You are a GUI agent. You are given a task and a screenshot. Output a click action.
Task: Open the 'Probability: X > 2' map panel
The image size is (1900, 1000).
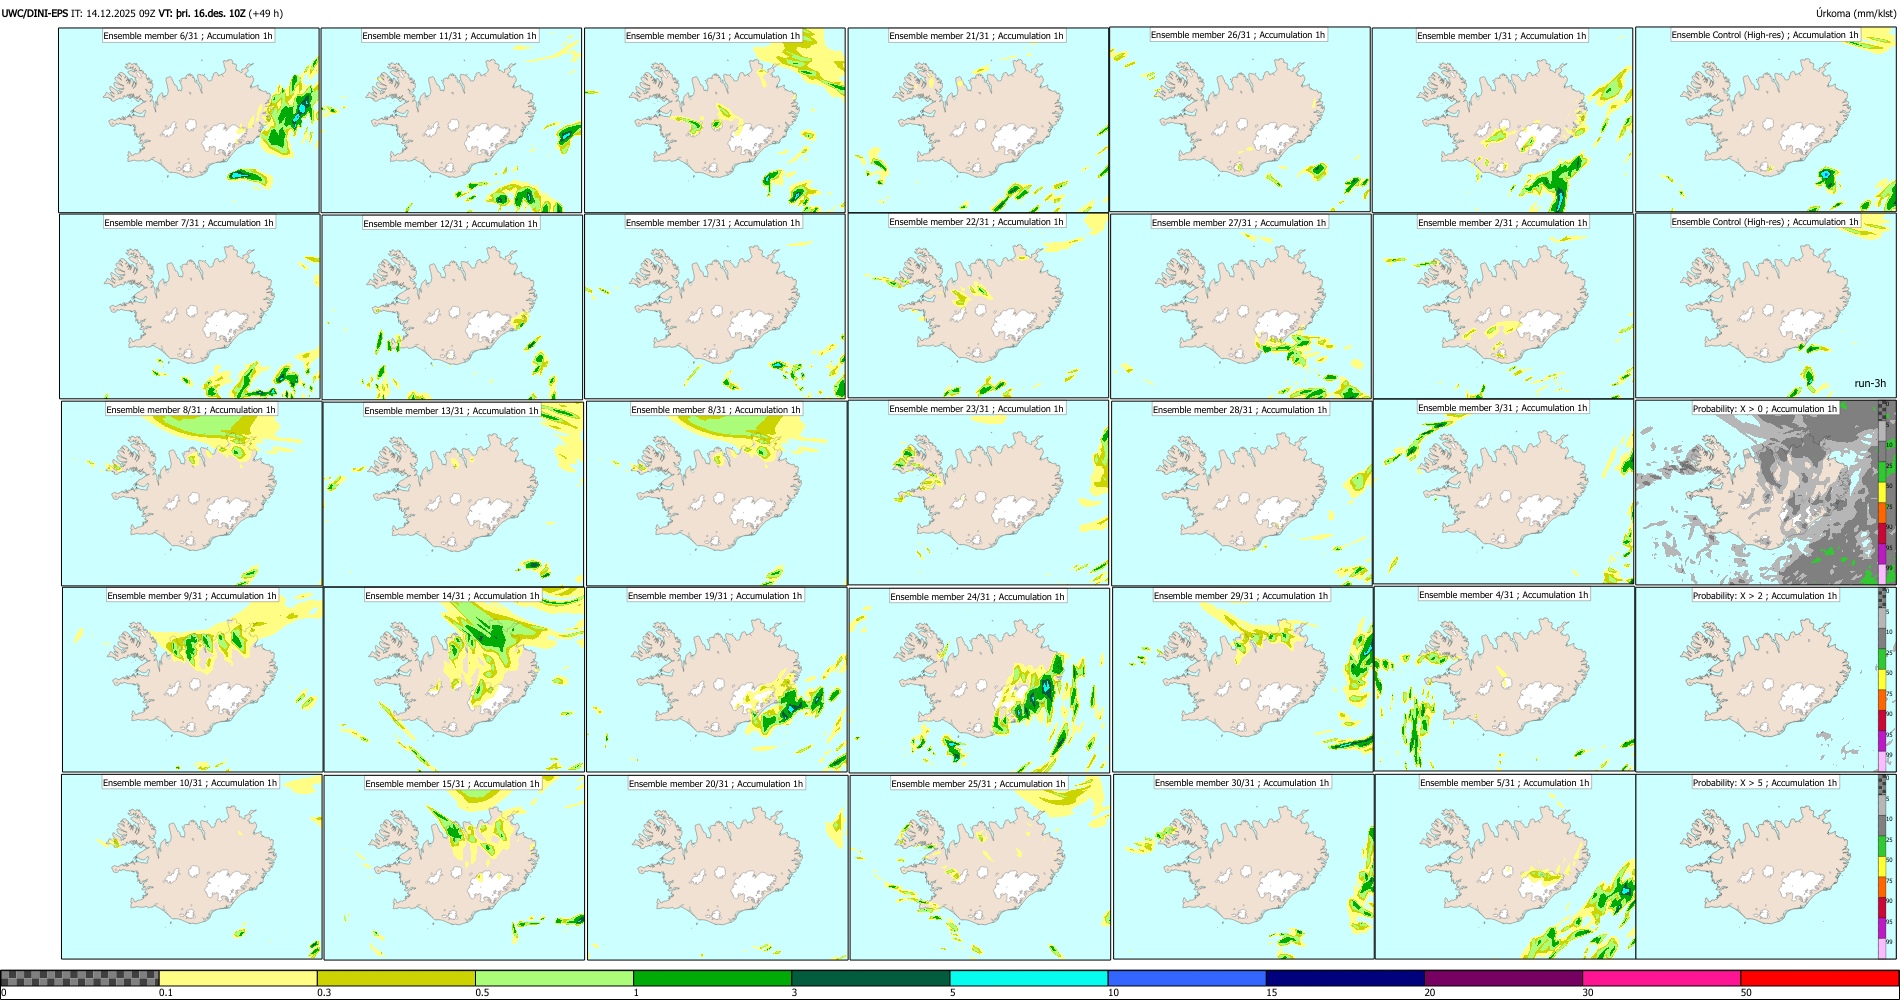1766,679
